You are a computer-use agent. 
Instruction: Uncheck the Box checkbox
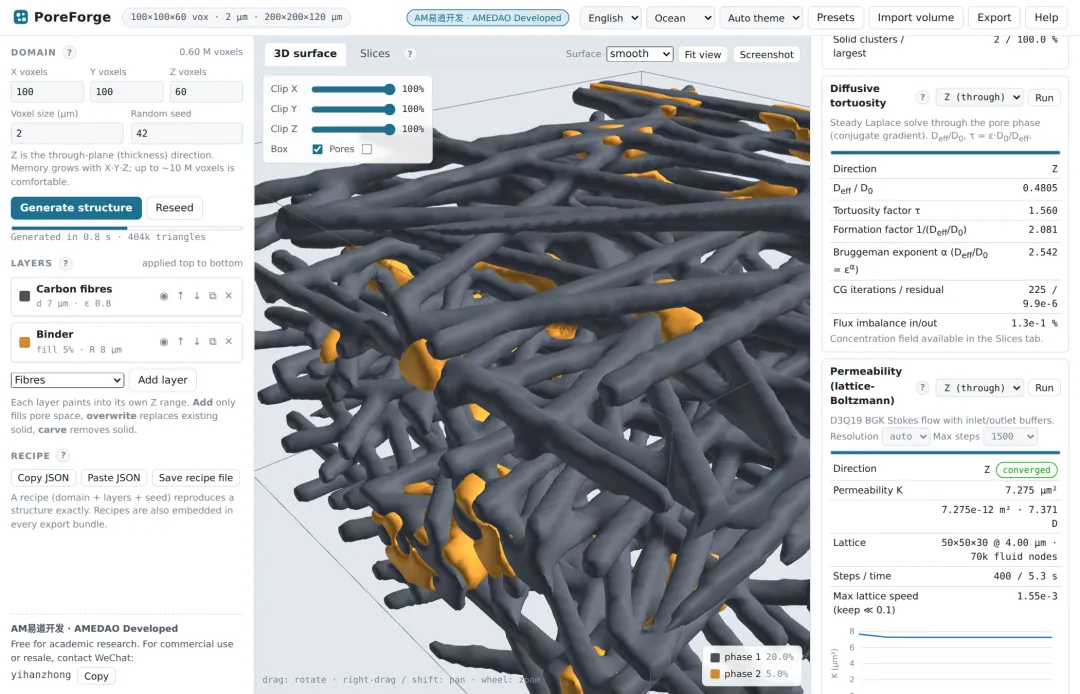click(318, 149)
